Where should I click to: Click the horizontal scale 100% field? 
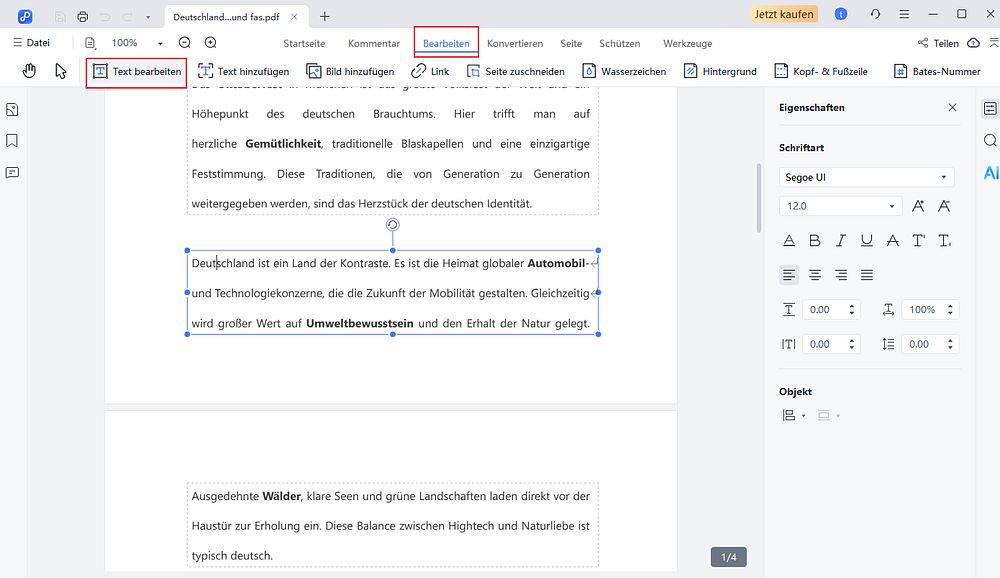(930, 309)
